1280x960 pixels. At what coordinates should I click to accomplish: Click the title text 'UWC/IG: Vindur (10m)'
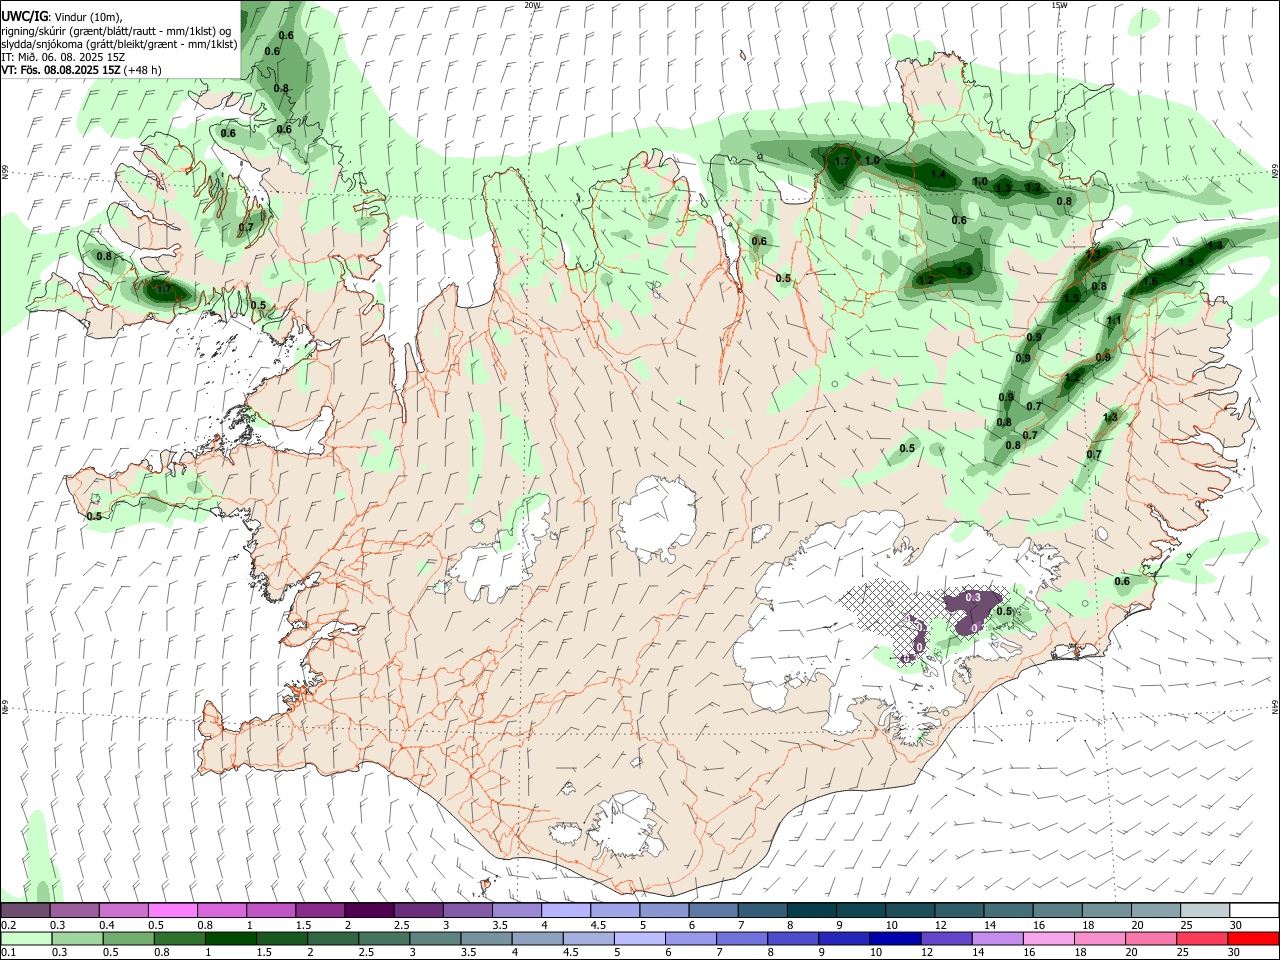[x=62, y=17]
